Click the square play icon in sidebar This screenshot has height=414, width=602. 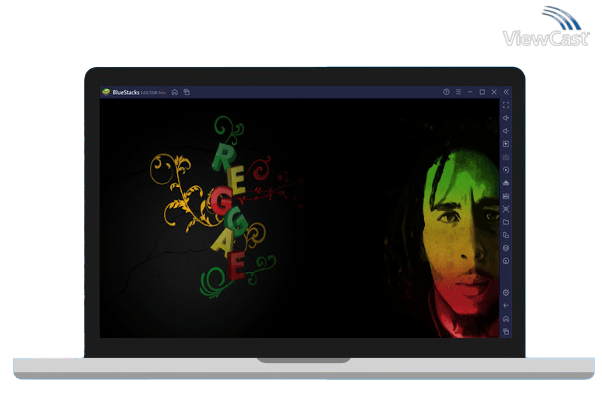pyautogui.click(x=506, y=144)
